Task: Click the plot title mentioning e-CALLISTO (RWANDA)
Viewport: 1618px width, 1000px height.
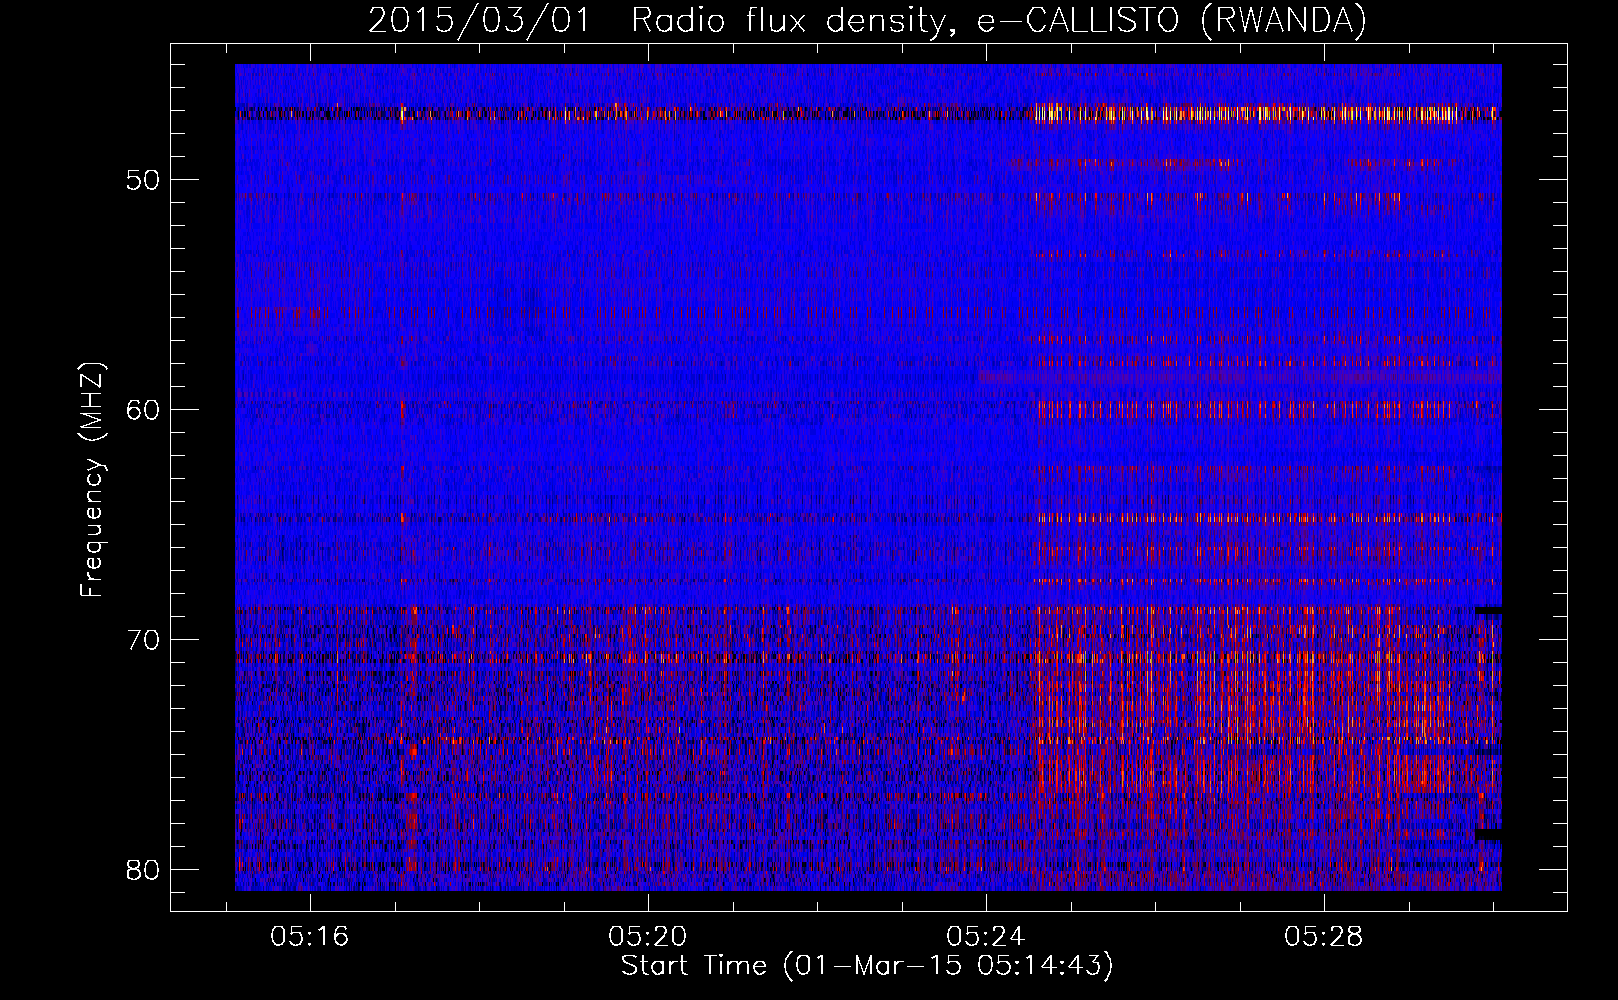Action: pos(867,21)
